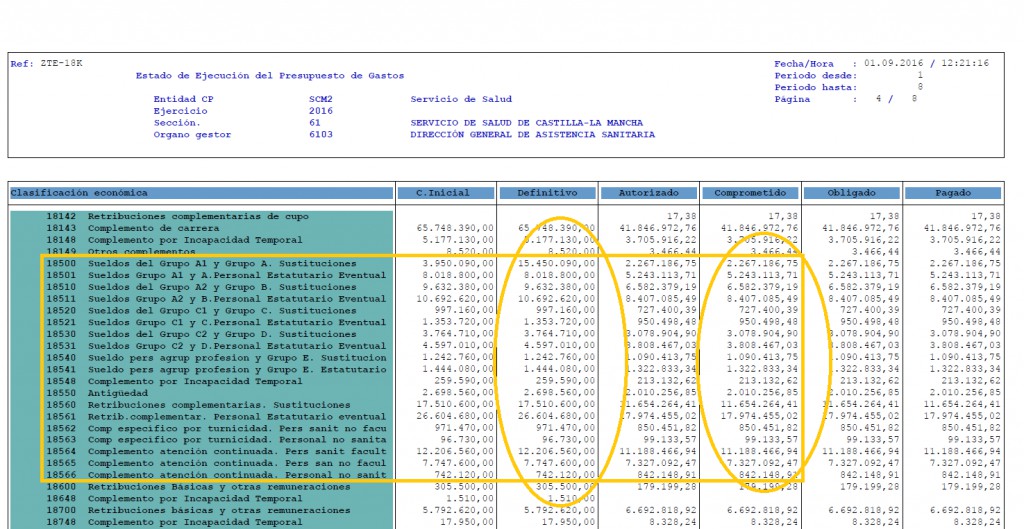Select row "18560 Retribuciones complementarias. Sustituciones"

(x=507, y=404)
